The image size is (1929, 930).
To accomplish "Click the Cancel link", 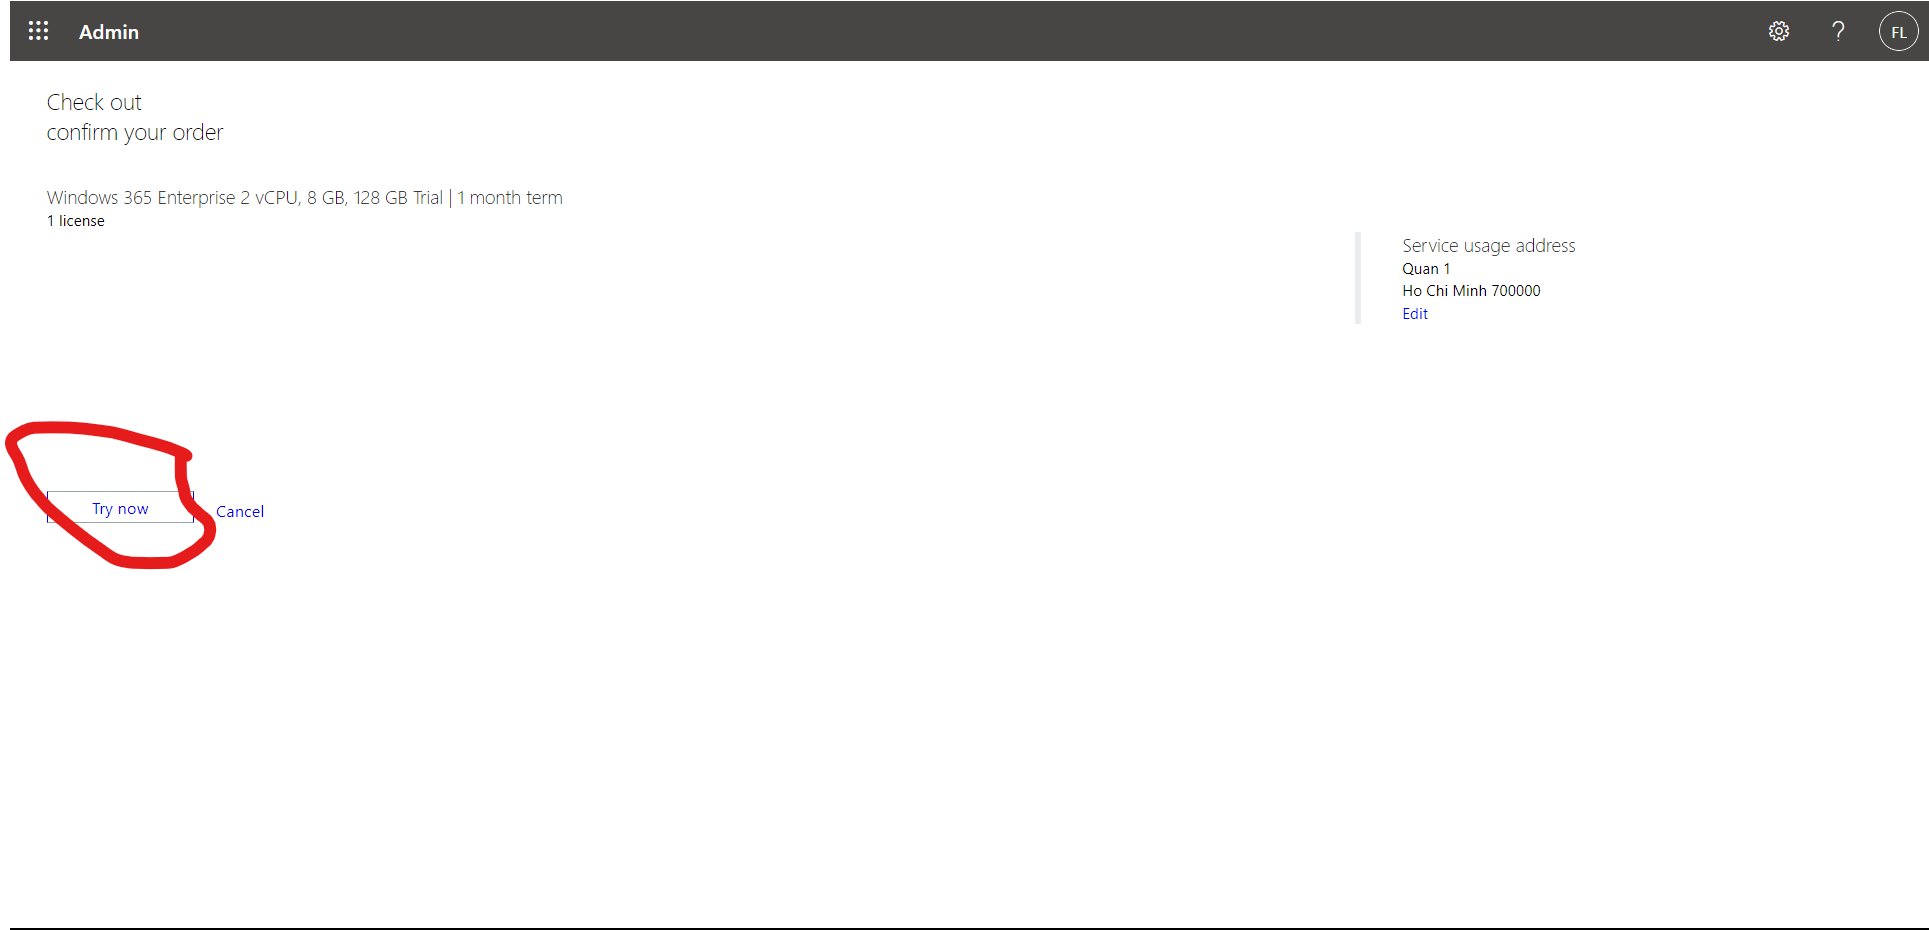I will (240, 511).
